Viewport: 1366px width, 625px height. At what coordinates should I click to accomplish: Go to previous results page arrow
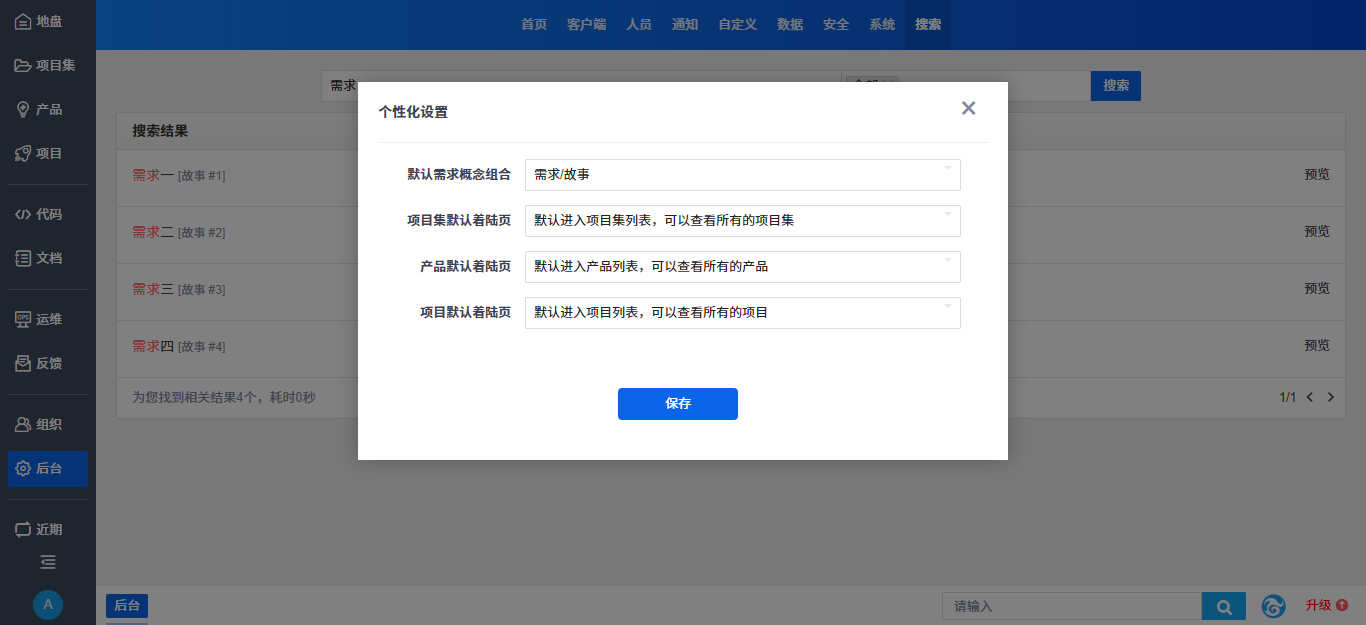(1310, 397)
